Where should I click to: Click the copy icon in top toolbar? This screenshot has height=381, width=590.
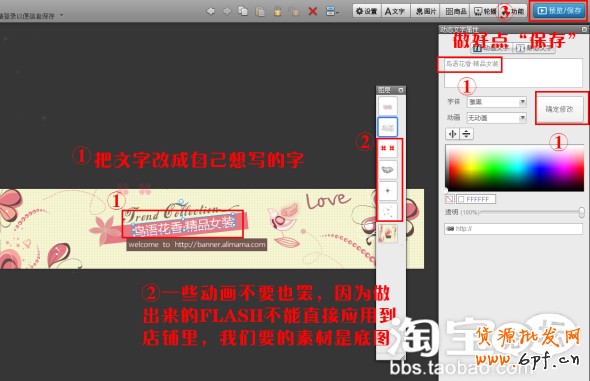[243, 11]
